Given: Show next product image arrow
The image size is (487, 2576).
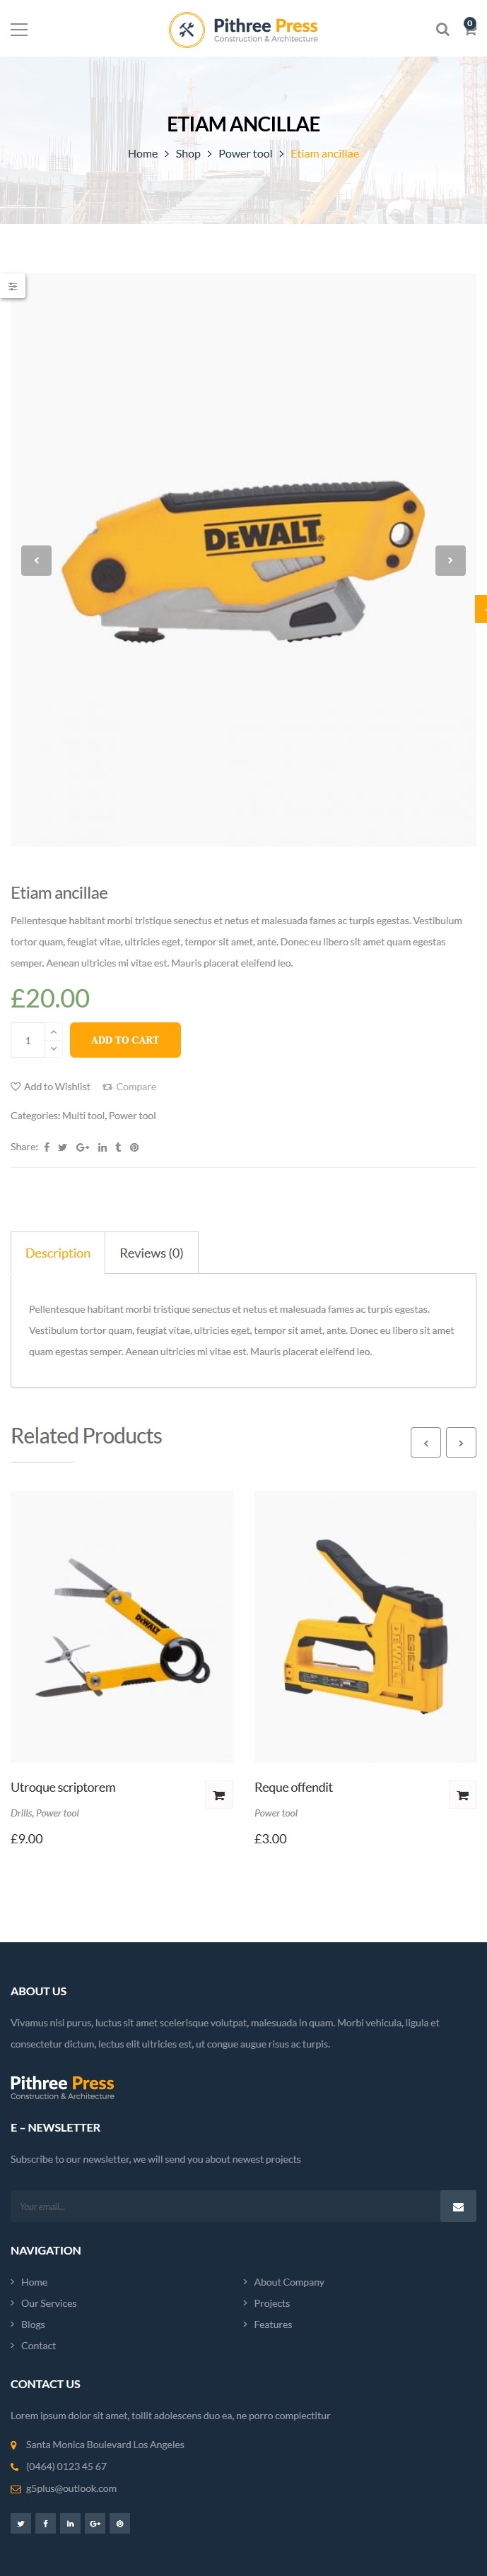Looking at the screenshot, I should coord(450,560).
